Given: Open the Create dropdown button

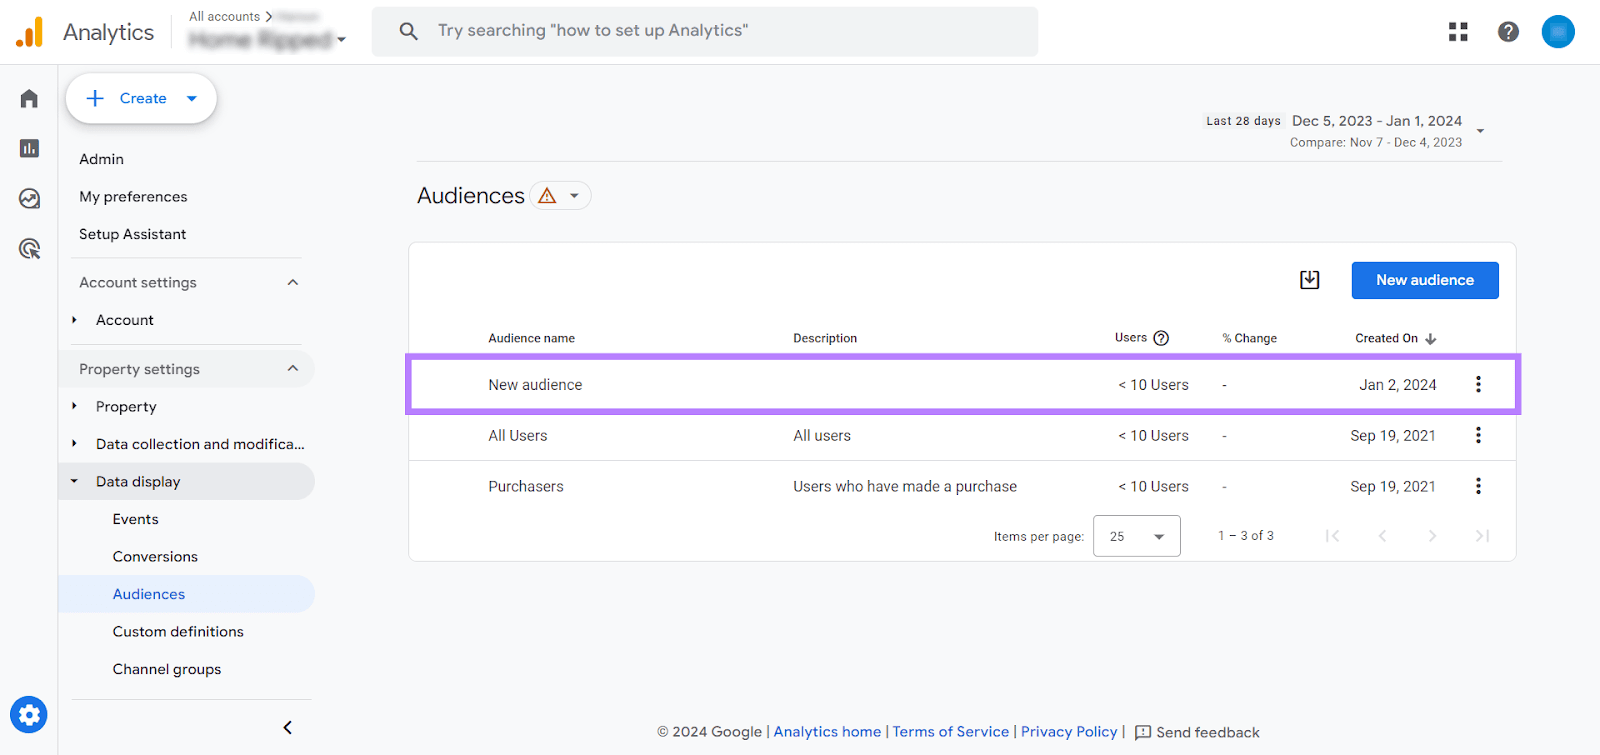Looking at the screenshot, I should click(x=141, y=98).
